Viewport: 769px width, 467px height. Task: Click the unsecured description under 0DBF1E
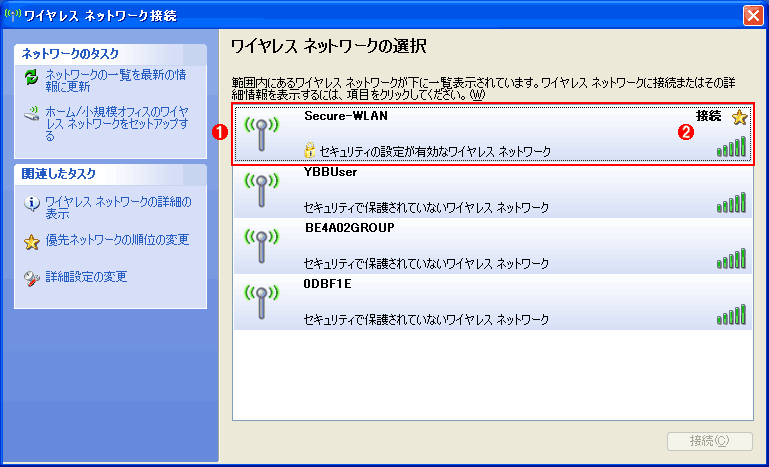point(426,320)
